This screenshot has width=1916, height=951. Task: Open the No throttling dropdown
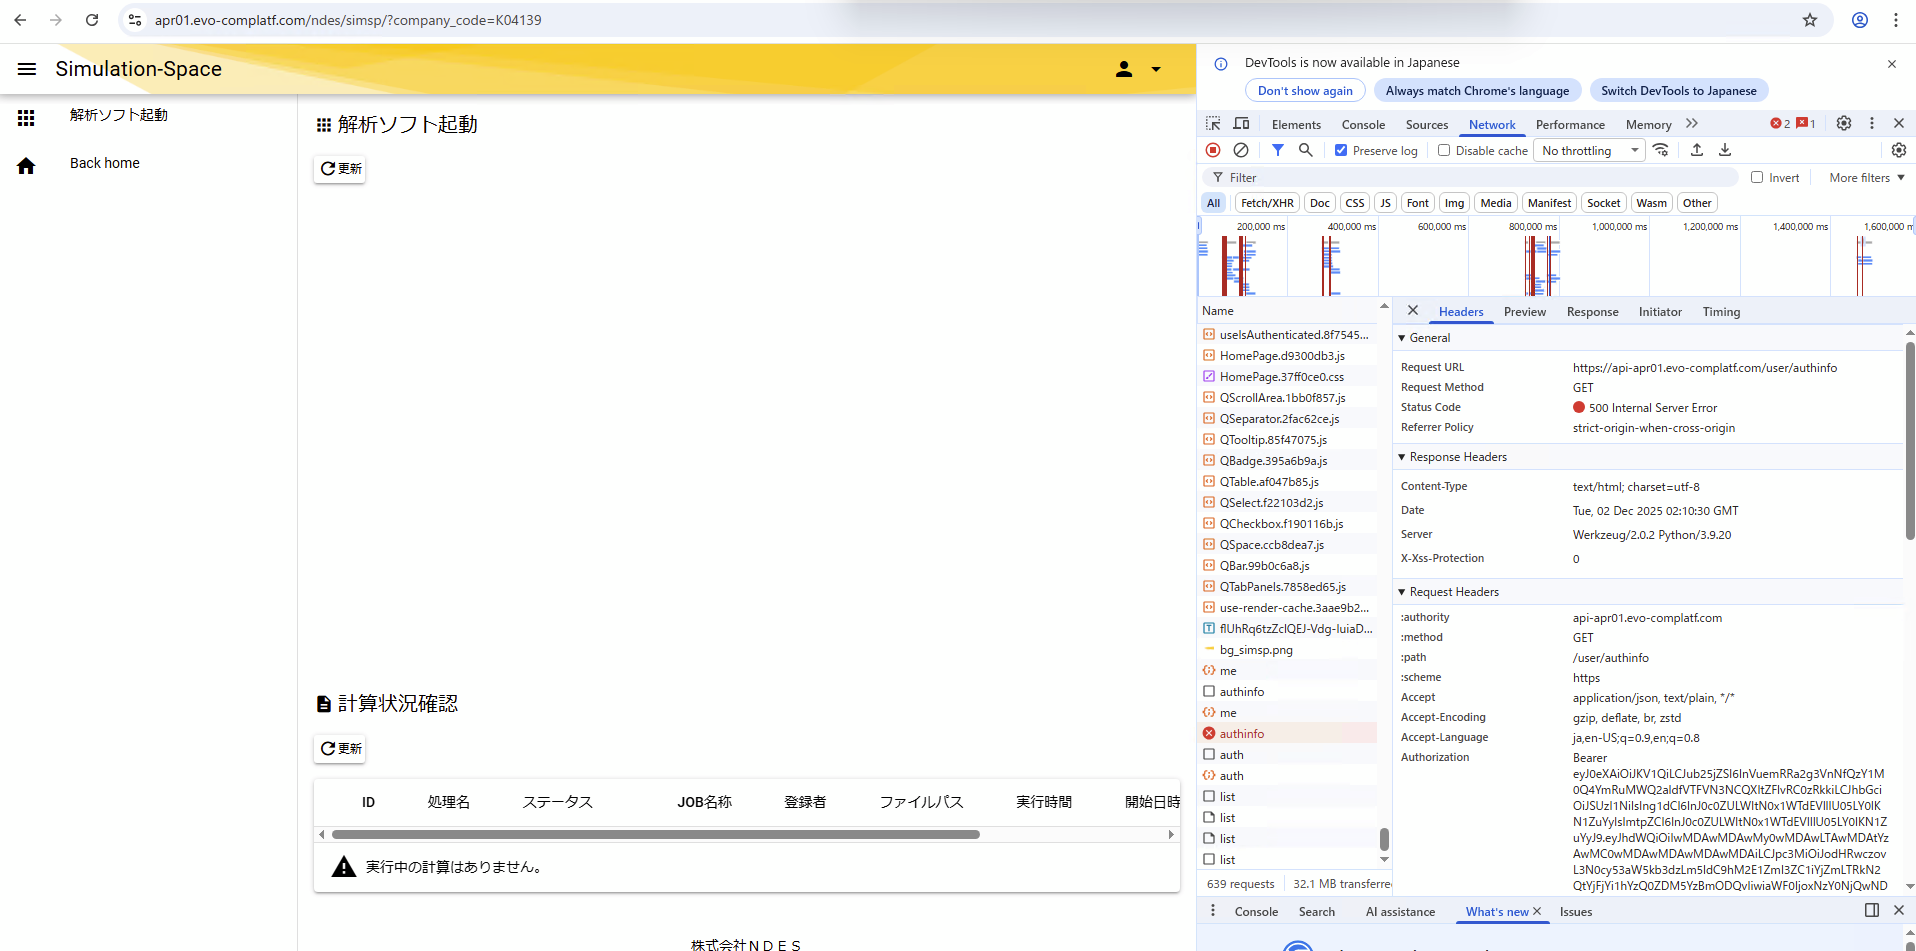click(1590, 150)
